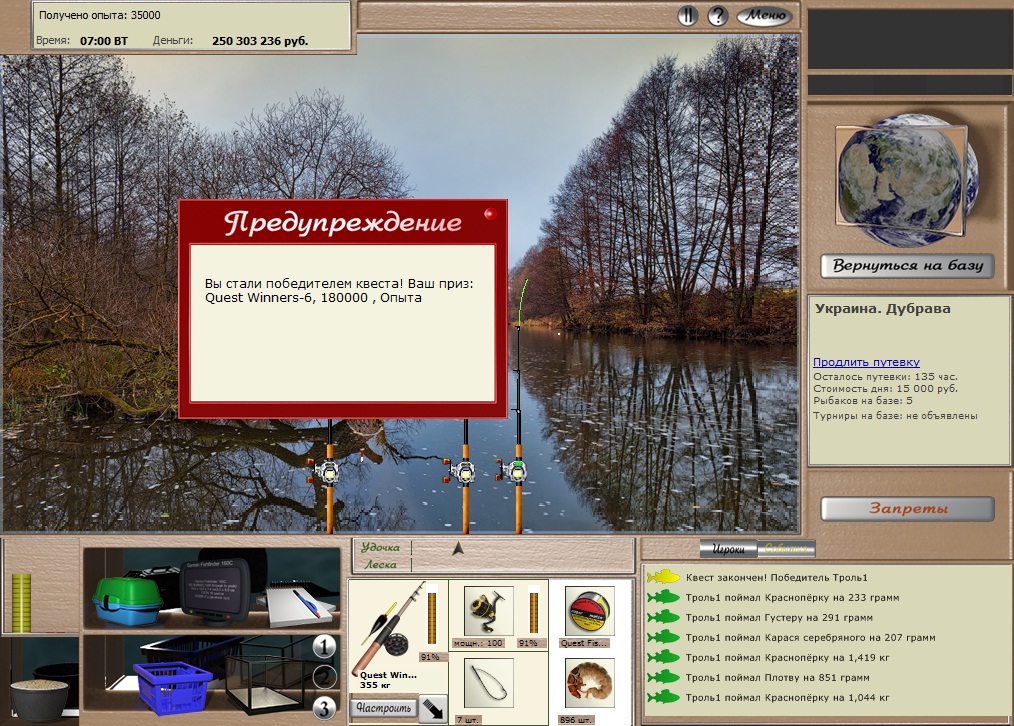The height and width of the screenshot is (726, 1014).
Task: Click fish icon beside Плотву на 851 грамм
Action: click(663, 677)
